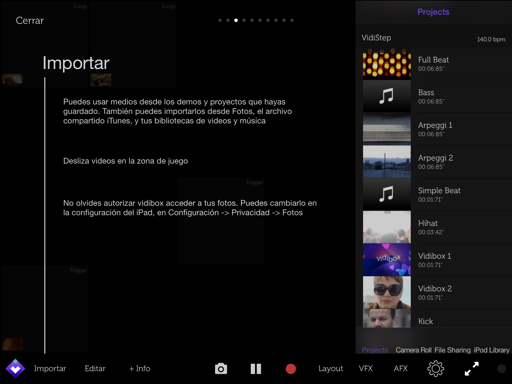Click the Arpeggi 1 clip name
Viewport: 512px width, 384px height.
click(x=435, y=126)
